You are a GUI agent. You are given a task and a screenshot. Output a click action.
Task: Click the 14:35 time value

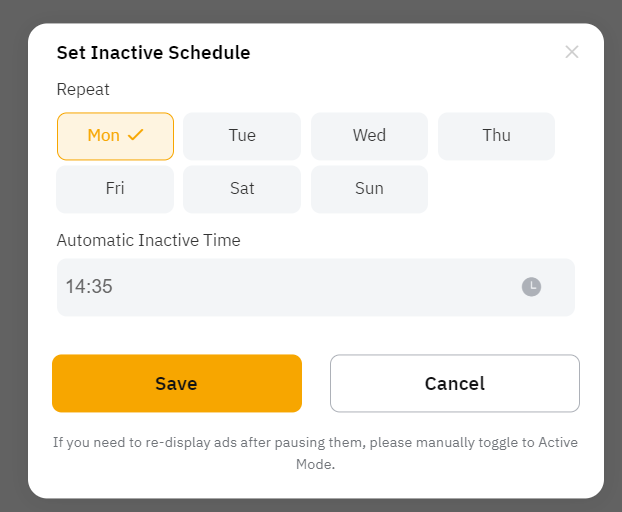(x=89, y=287)
